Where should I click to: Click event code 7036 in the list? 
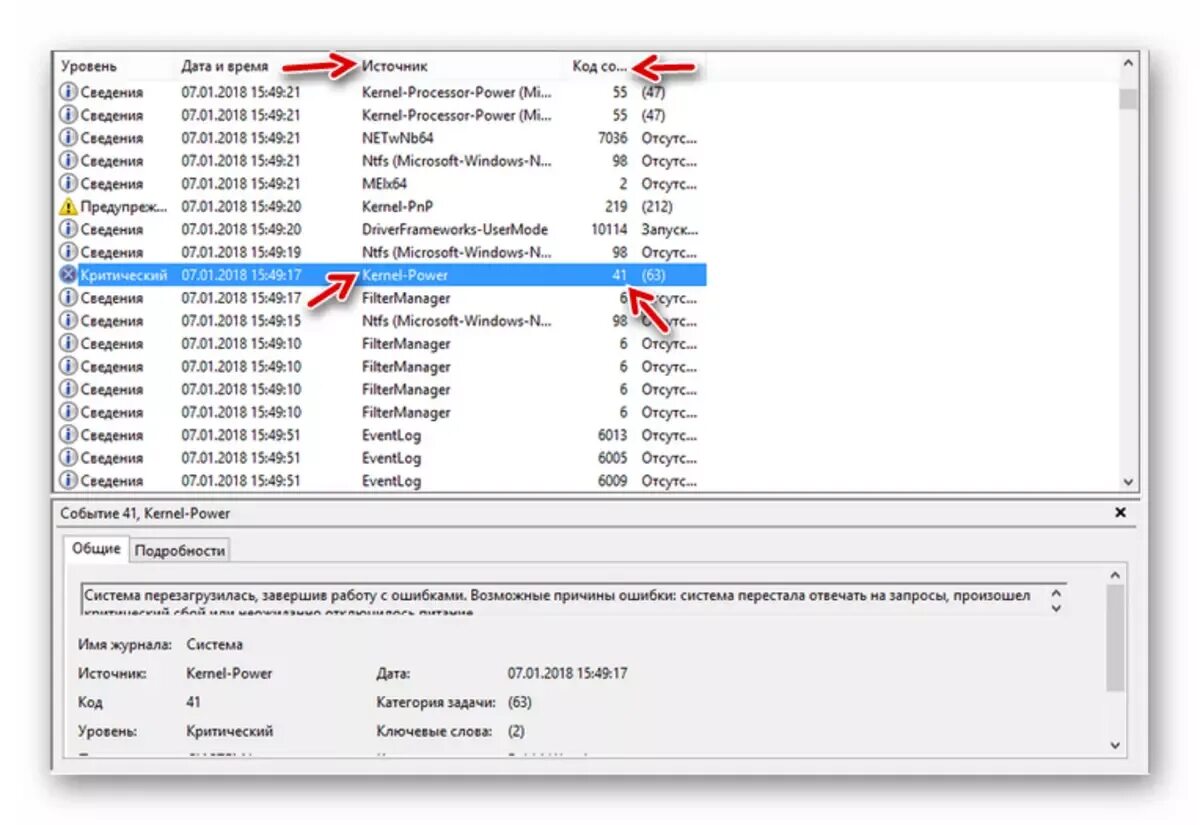coord(611,138)
